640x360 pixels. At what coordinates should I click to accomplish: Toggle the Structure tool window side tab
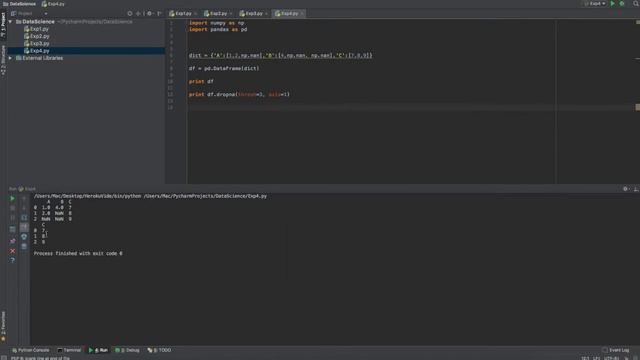tap(3, 60)
